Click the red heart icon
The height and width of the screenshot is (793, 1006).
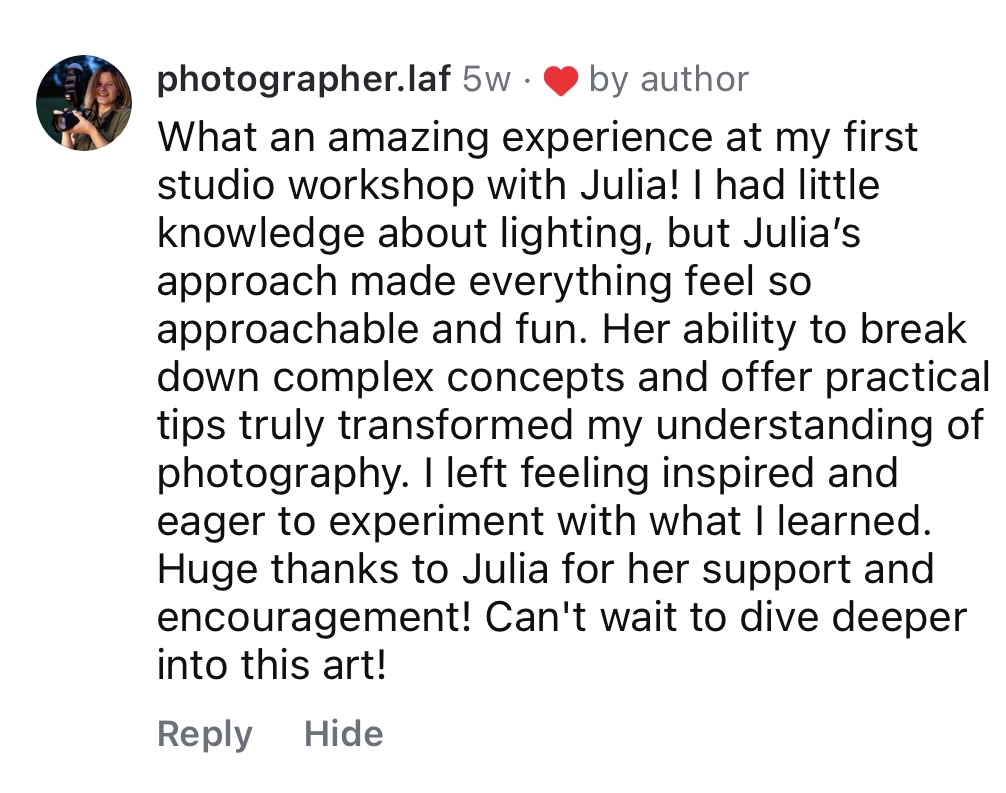coord(560,82)
